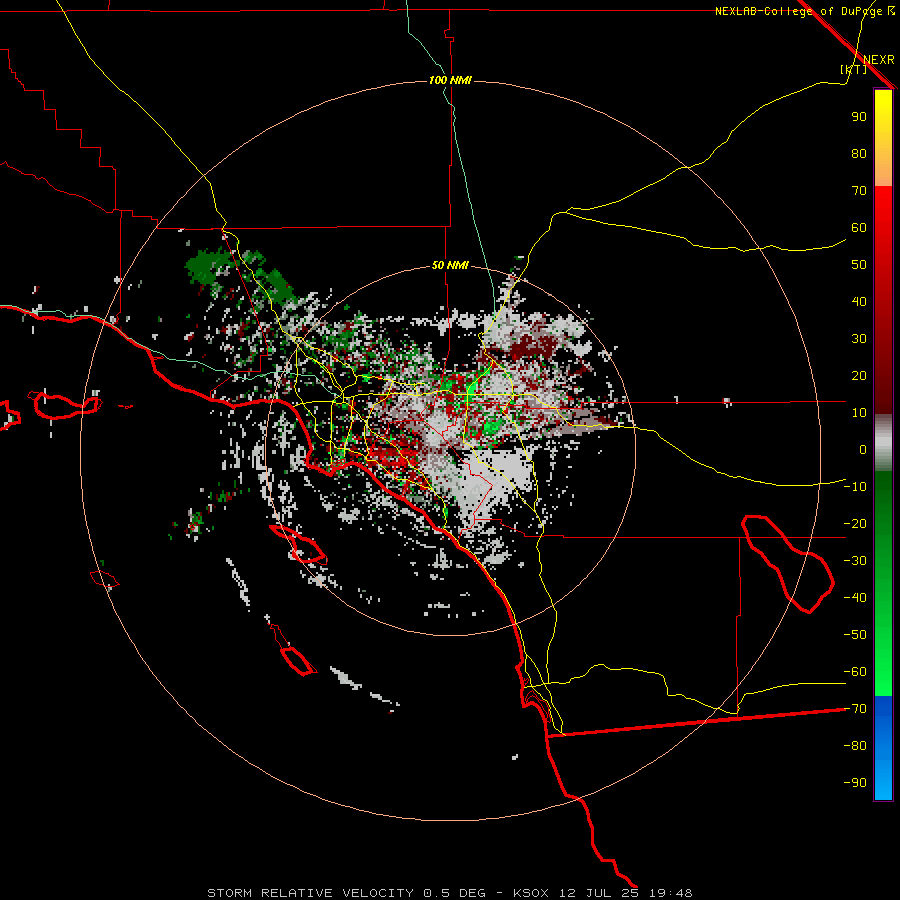Pick the bright green segment of the color bar
This screenshot has height=900, width=900.
[x=883, y=583]
